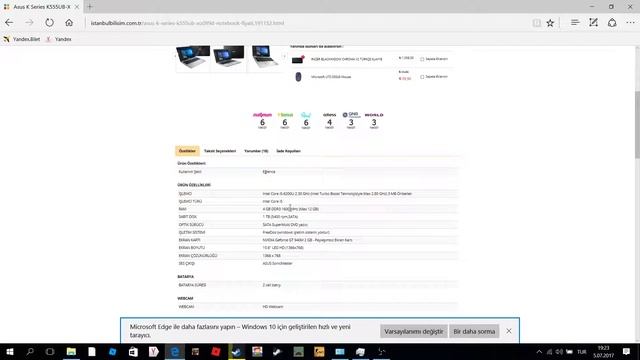Screen dimensions: 640x360
Task: Select the QNB card 3 installments logo
Action: [x=351, y=120]
